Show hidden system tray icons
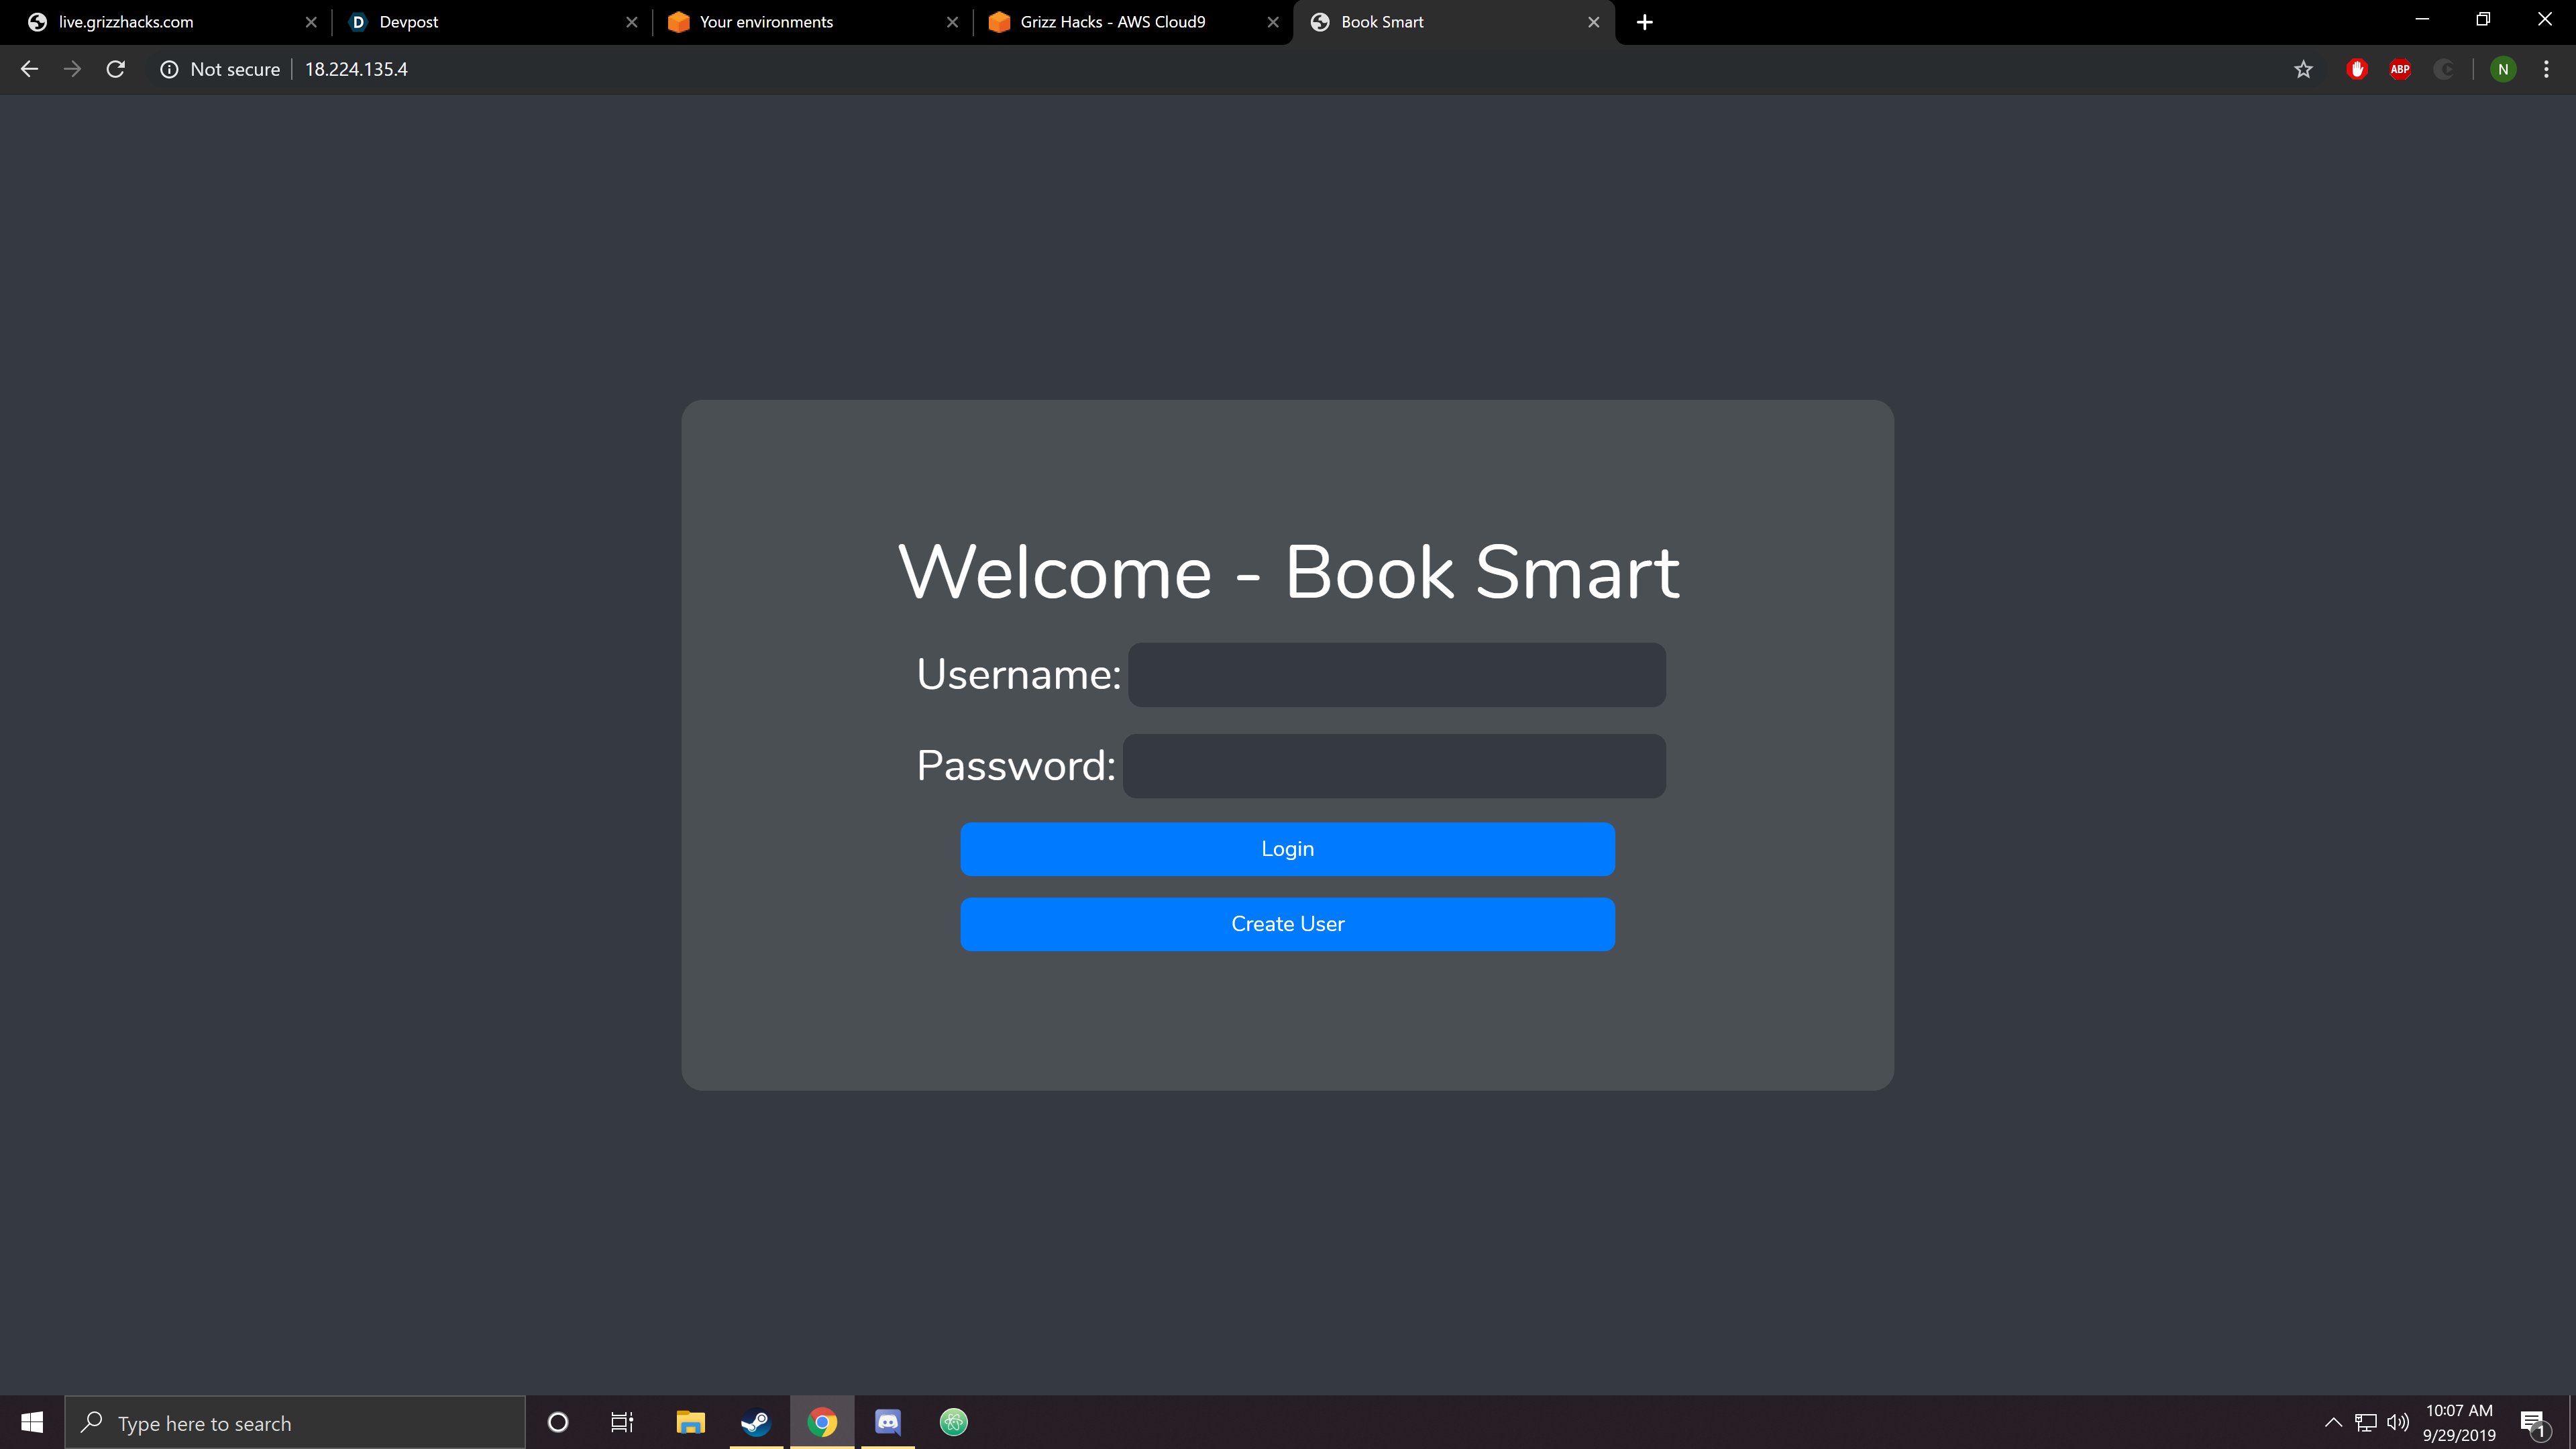Image resolution: width=2576 pixels, height=1449 pixels. 2333,1422
